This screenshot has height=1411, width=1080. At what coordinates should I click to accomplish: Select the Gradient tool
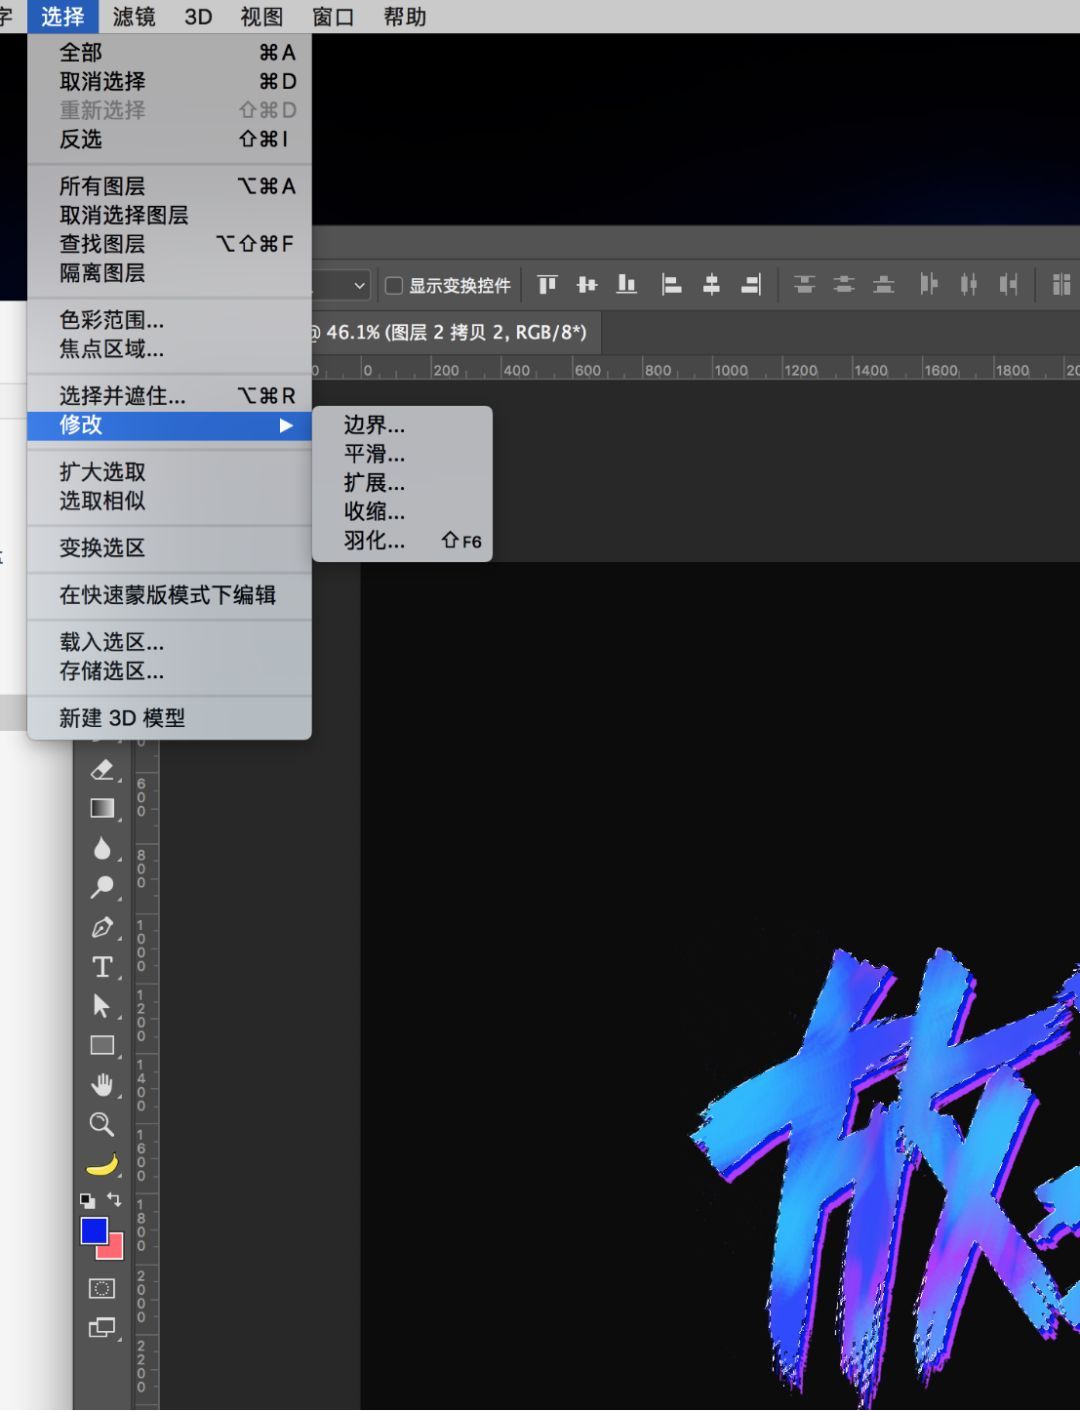click(102, 808)
